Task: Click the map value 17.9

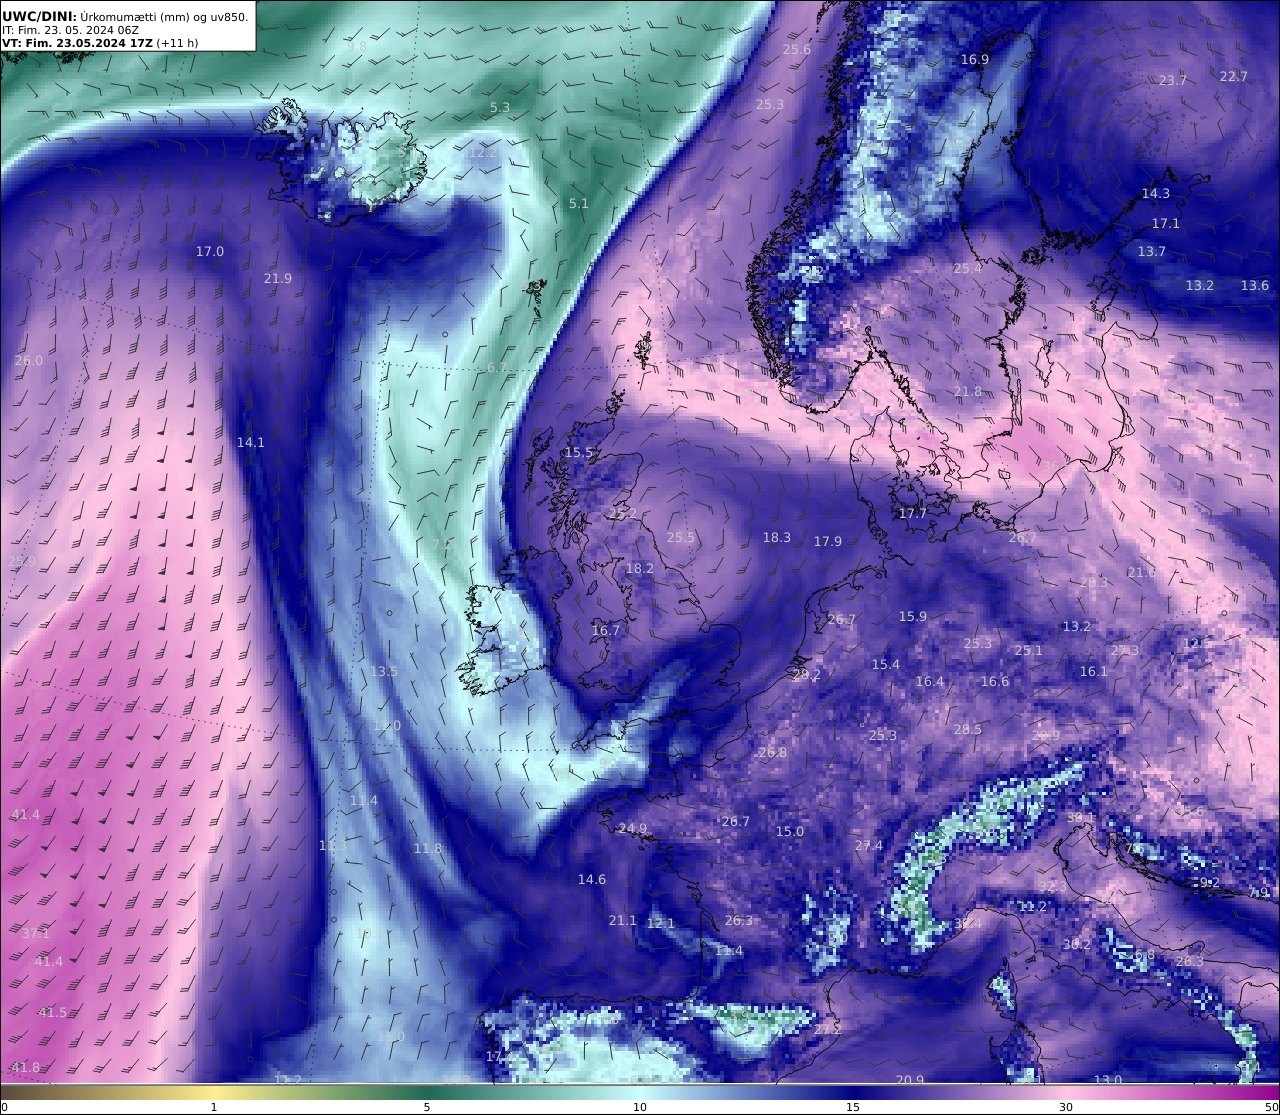Action: [x=828, y=542]
